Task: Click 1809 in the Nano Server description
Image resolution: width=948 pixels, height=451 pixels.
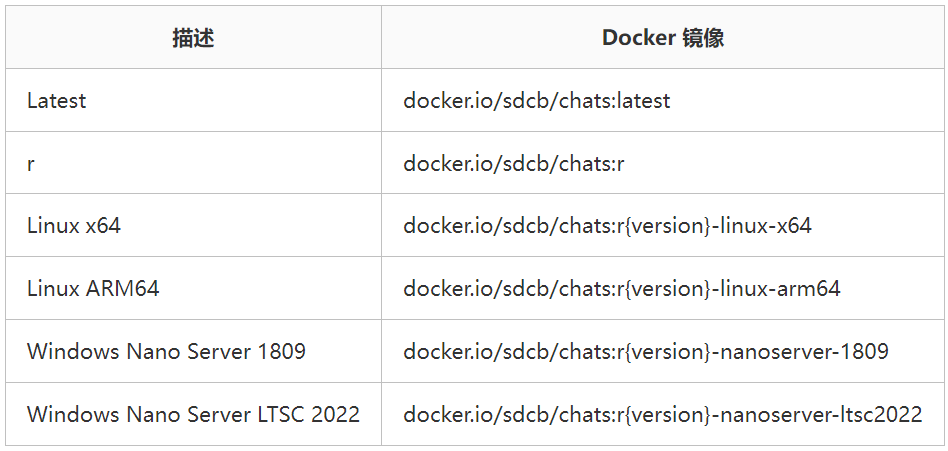Action: coord(280,352)
